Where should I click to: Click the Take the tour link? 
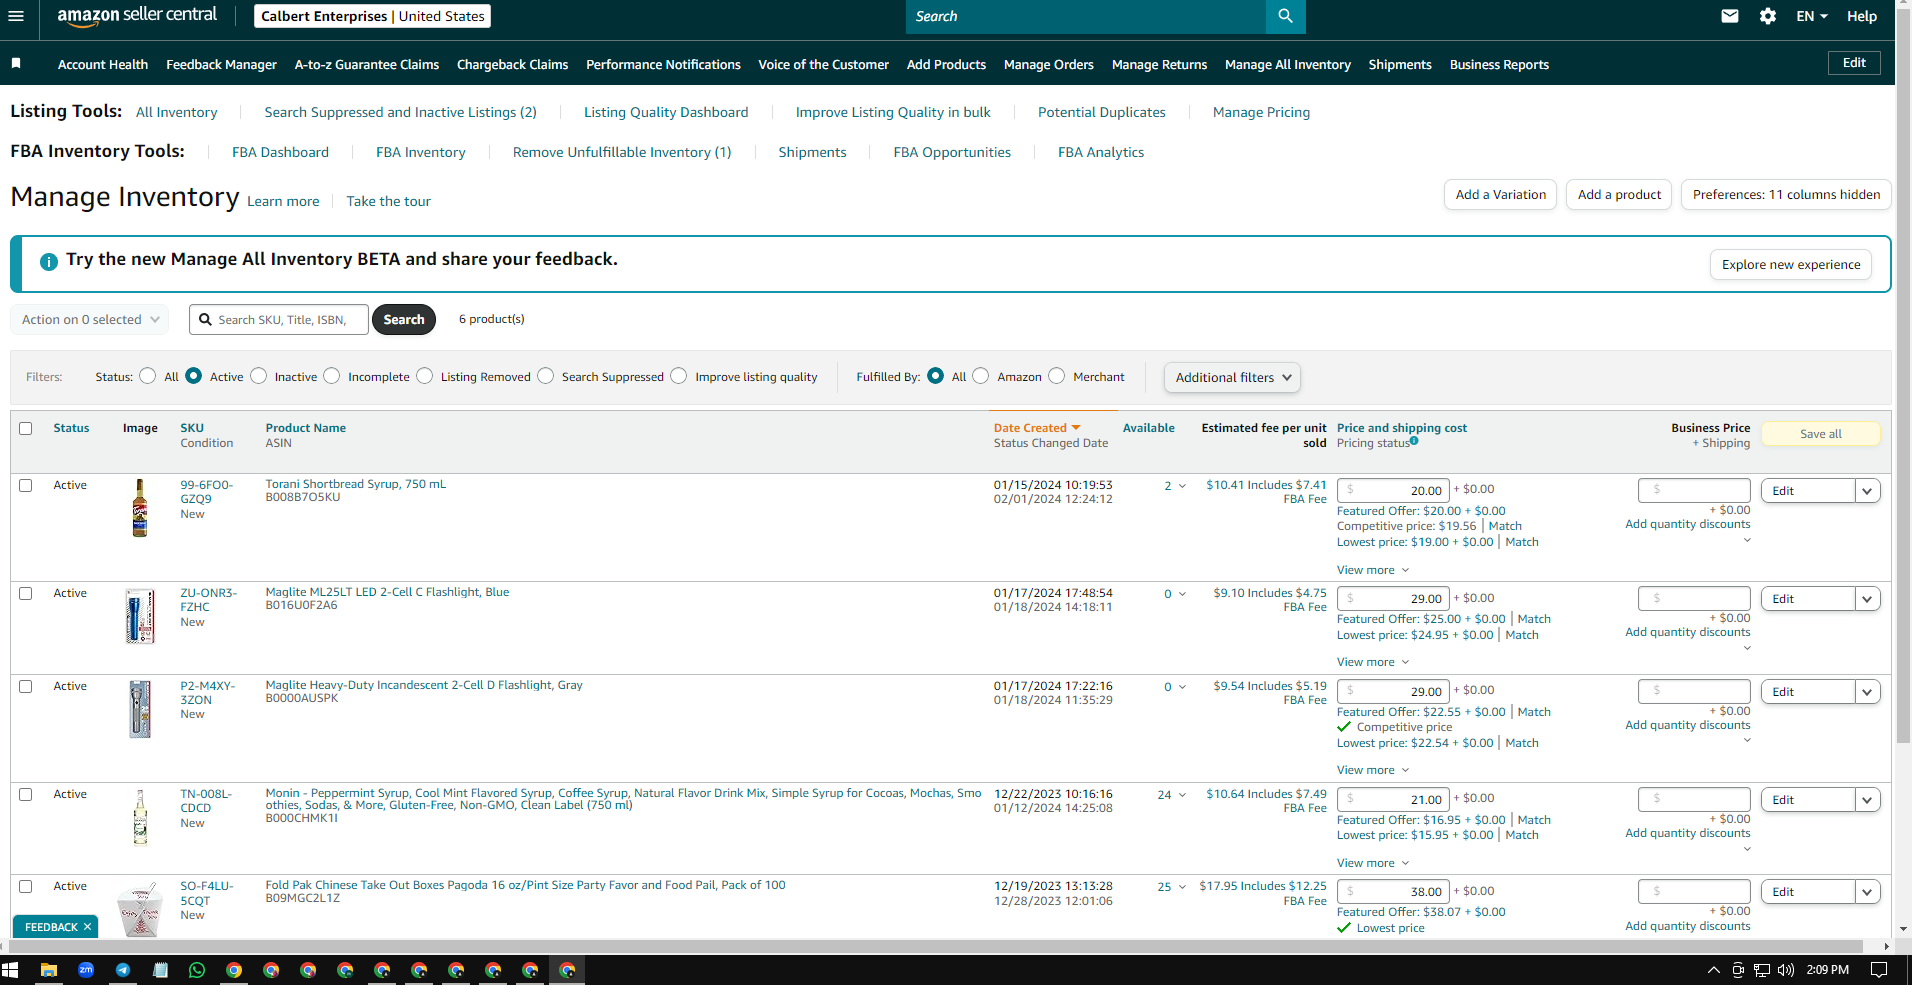(x=388, y=201)
